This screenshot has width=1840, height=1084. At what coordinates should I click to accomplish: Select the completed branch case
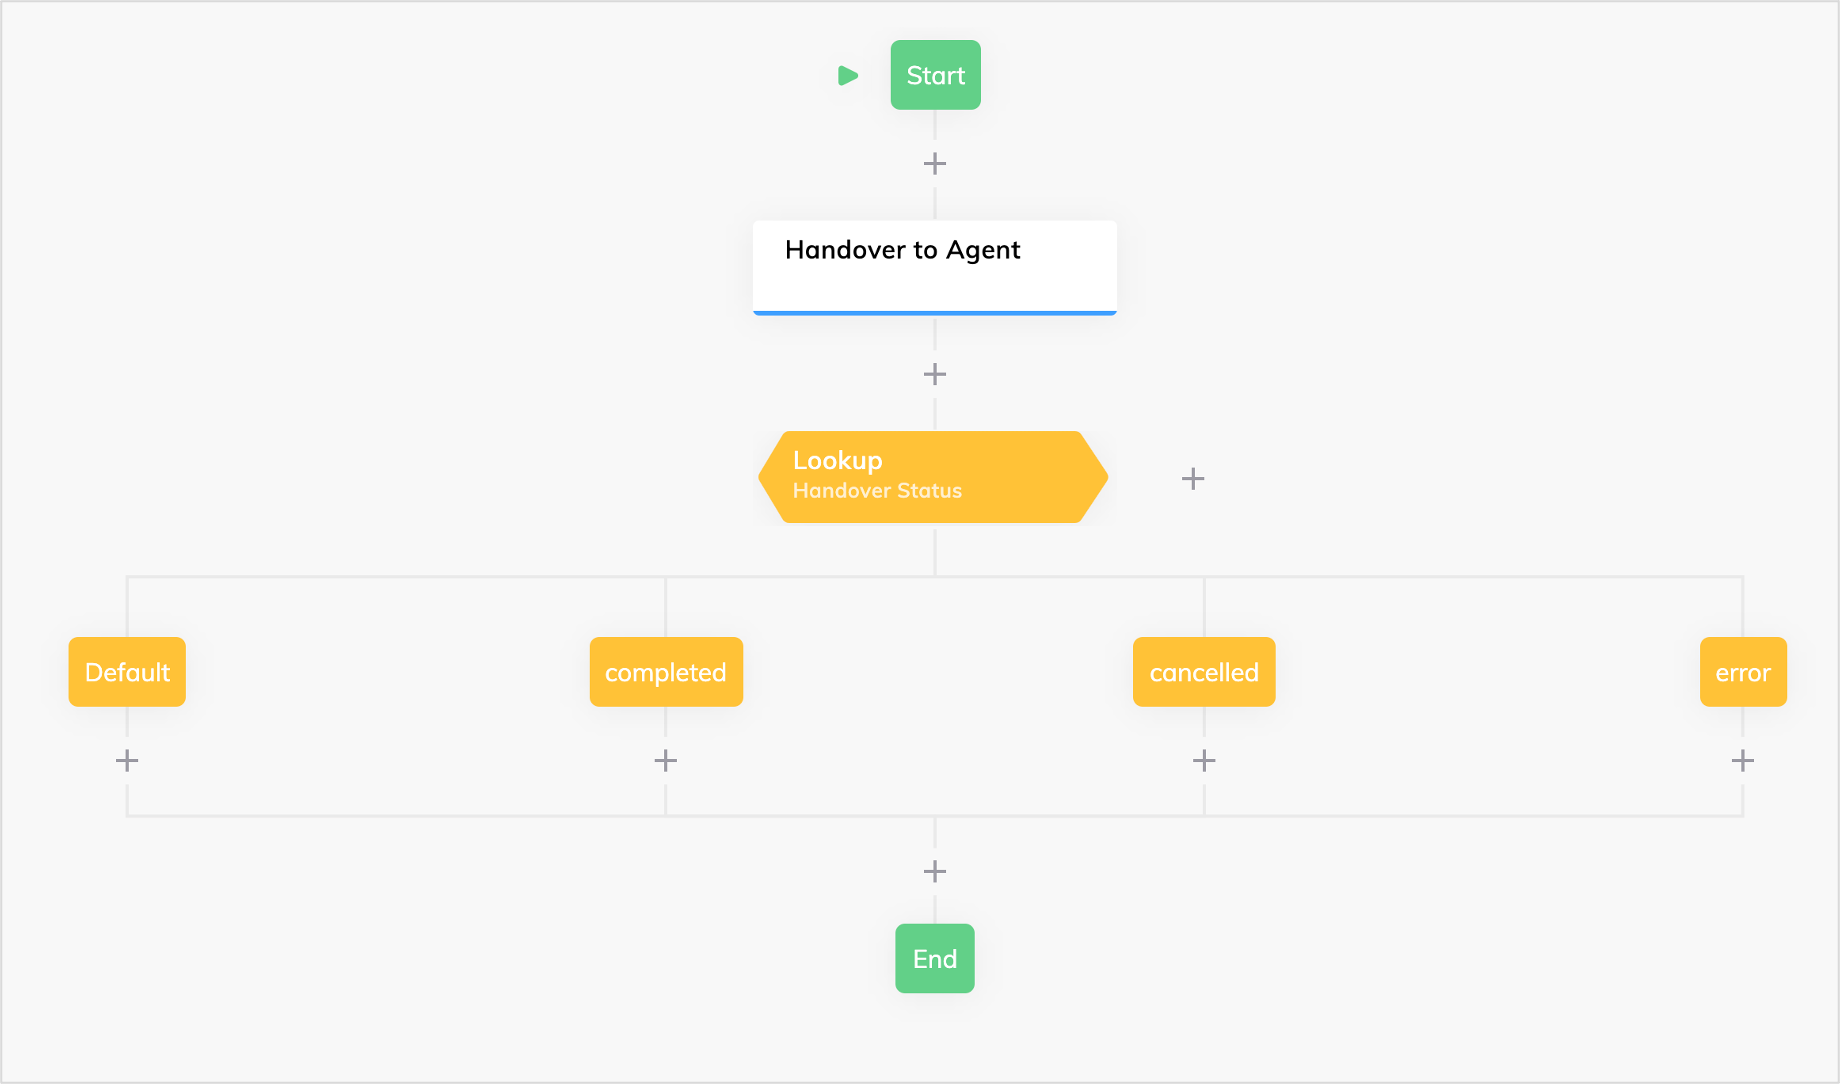coord(666,672)
